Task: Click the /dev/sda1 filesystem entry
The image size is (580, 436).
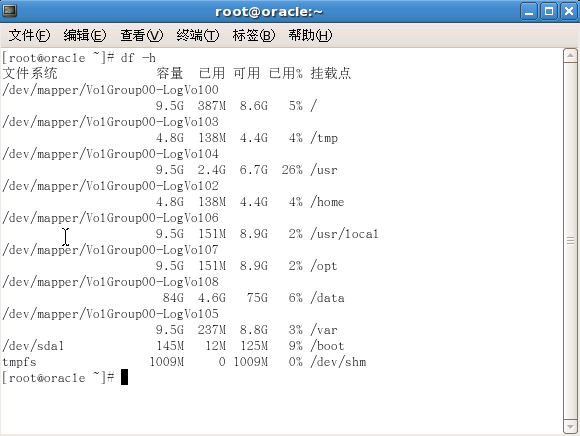Action: (33, 346)
